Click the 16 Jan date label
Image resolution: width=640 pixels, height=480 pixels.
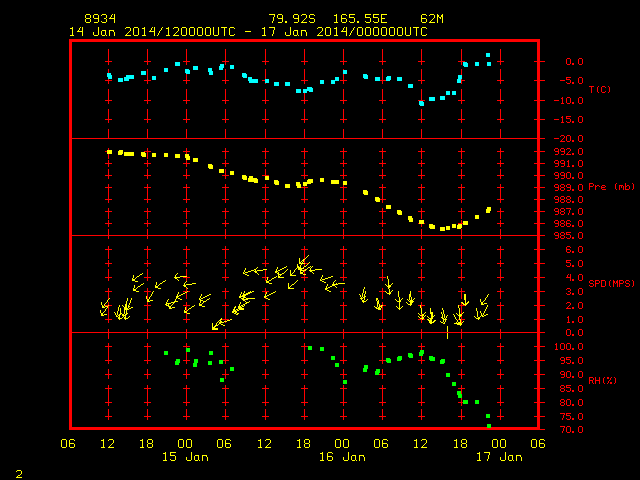pos(342,457)
